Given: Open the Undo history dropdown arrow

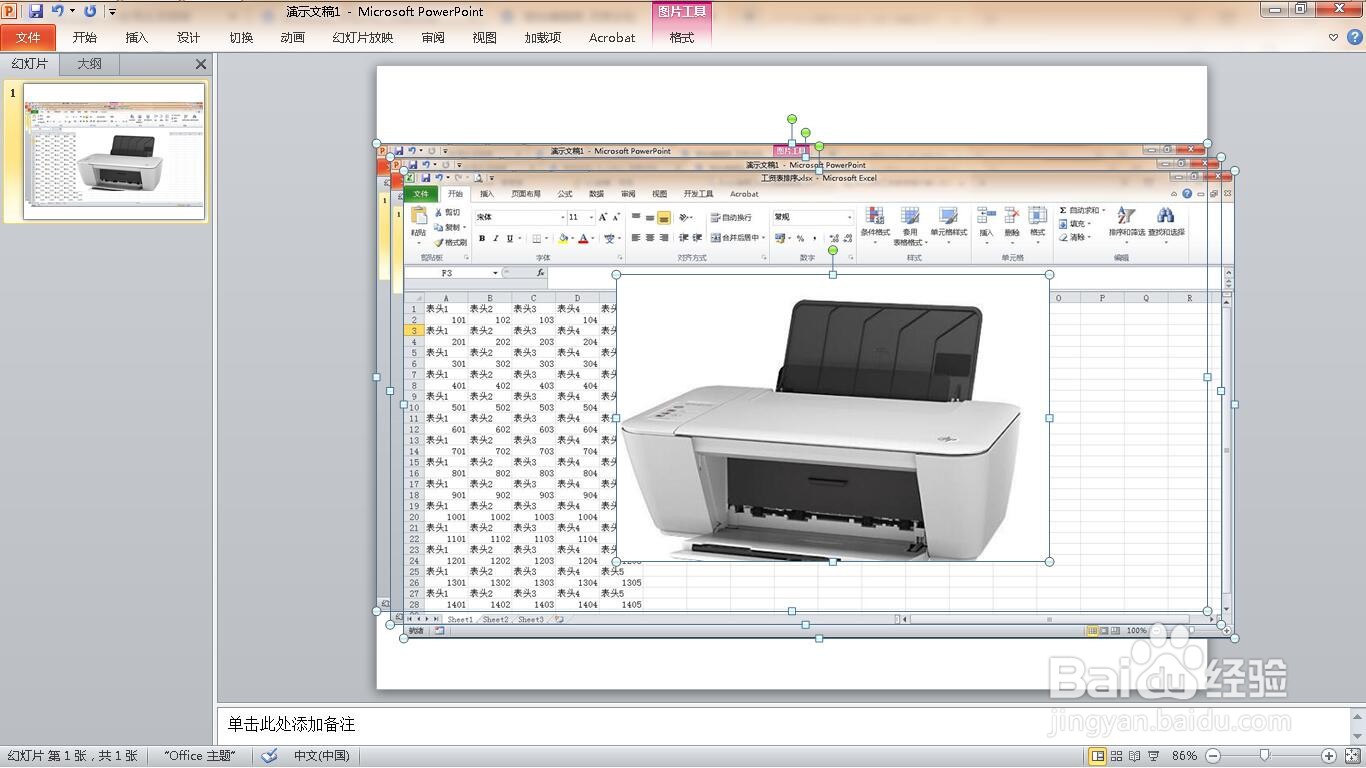Looking at the screenshot, I should pos(72,11).
